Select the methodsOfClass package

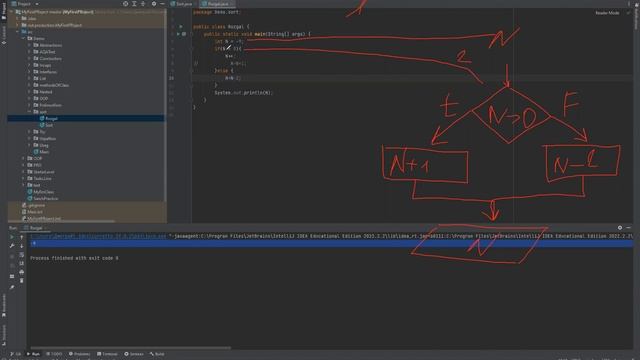pyautogui.click(x=51, y=85)
